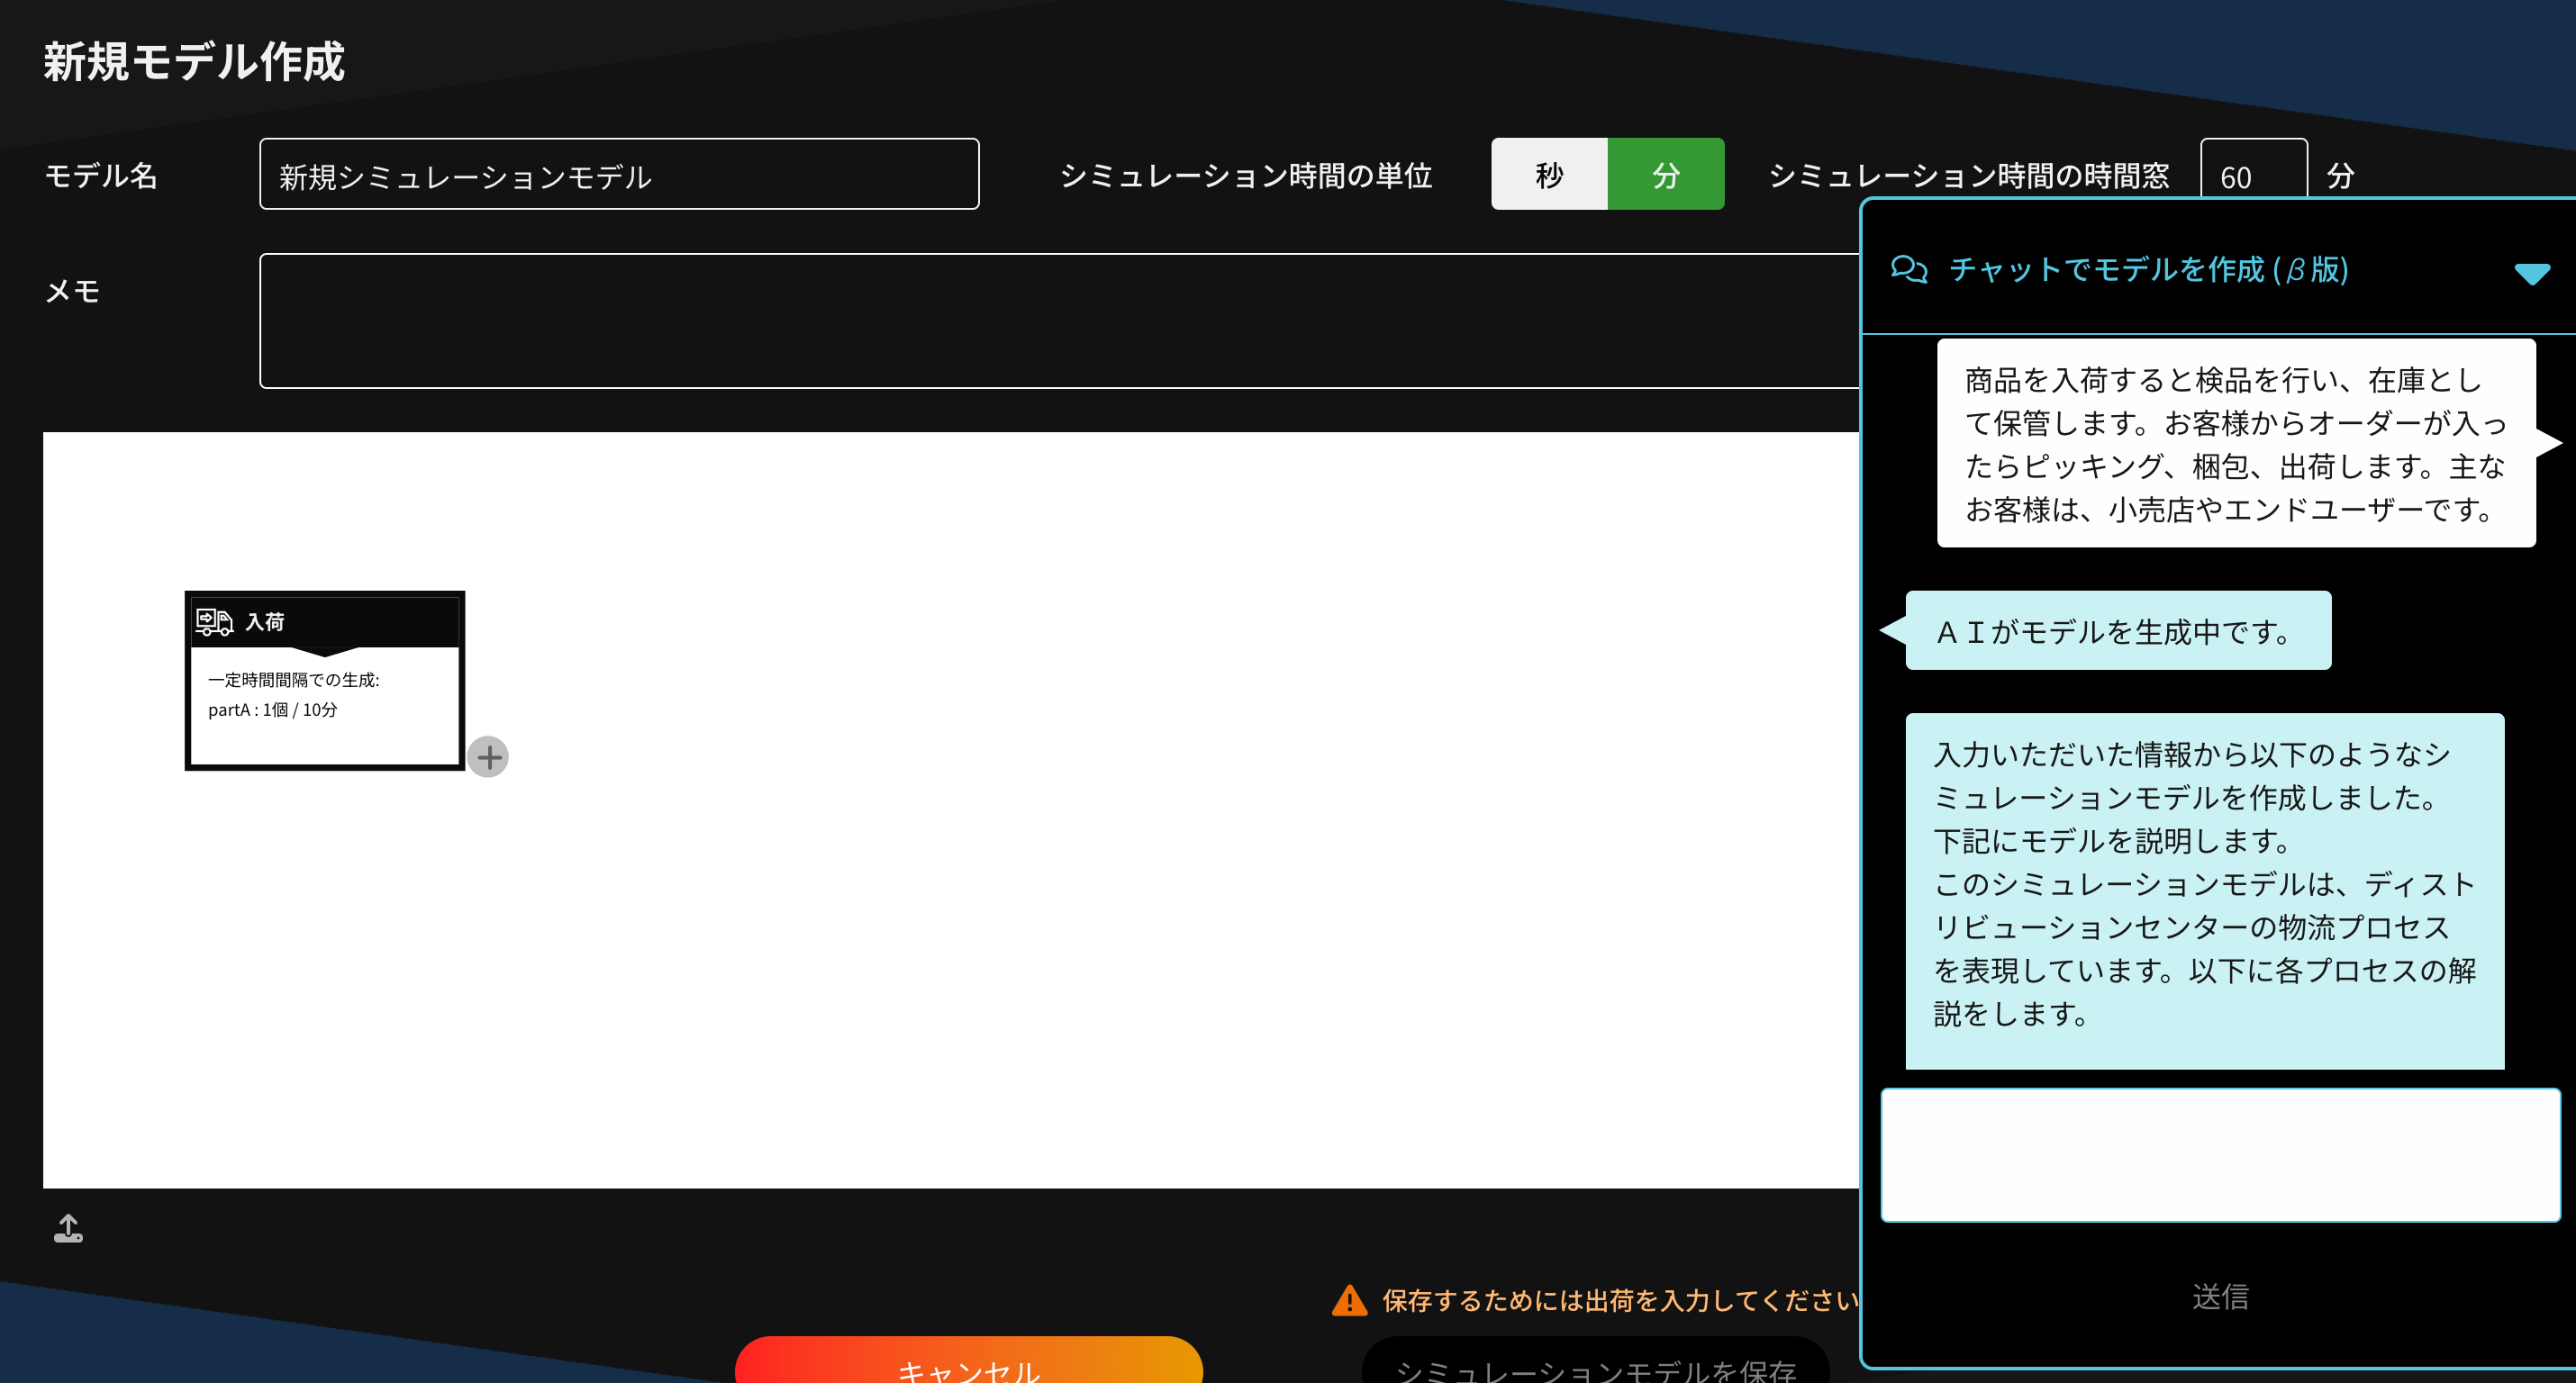Click チャットでモデルを作成 header title

(2148, 269)
